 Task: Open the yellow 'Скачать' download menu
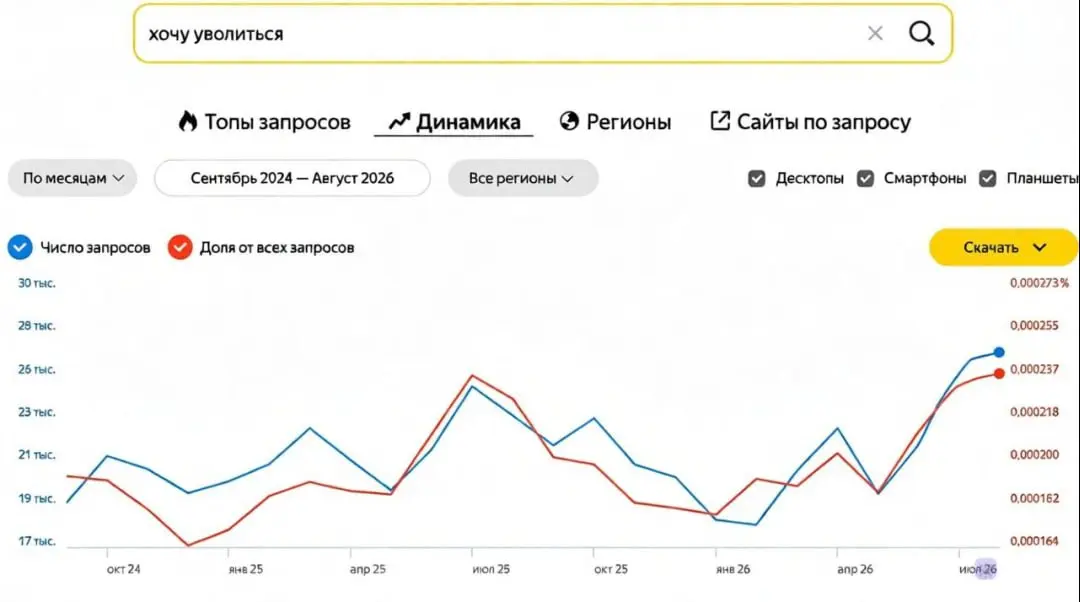[1004, 247]
